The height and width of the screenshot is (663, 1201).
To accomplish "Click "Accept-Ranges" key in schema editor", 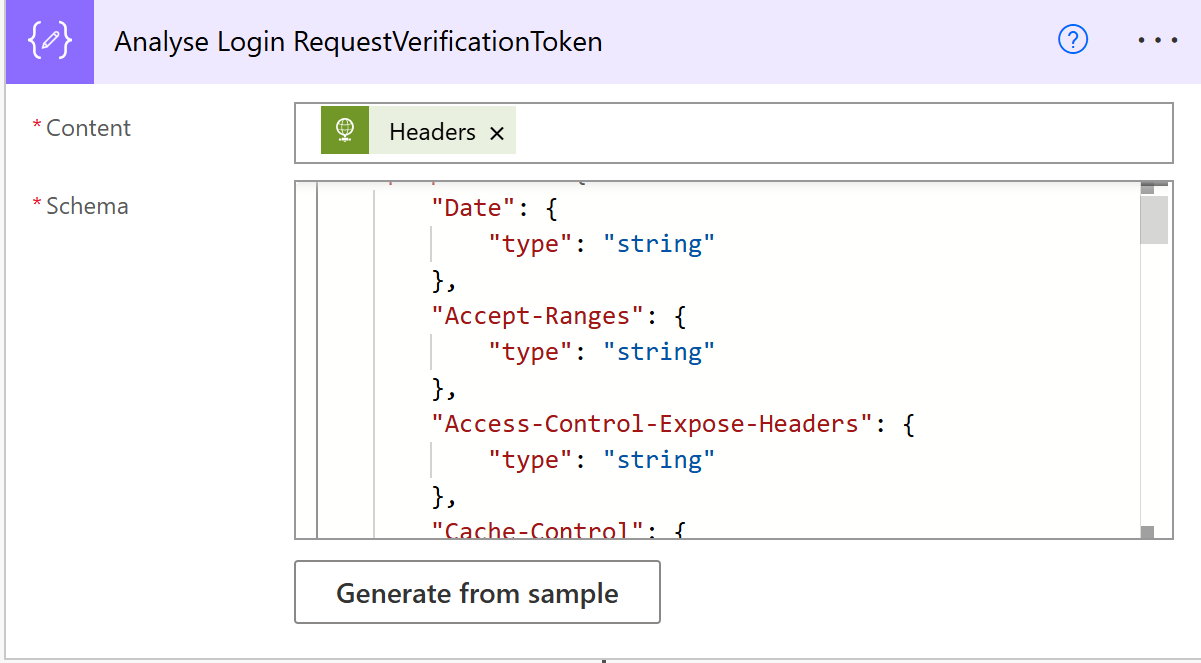I will [x=538, y=316].
